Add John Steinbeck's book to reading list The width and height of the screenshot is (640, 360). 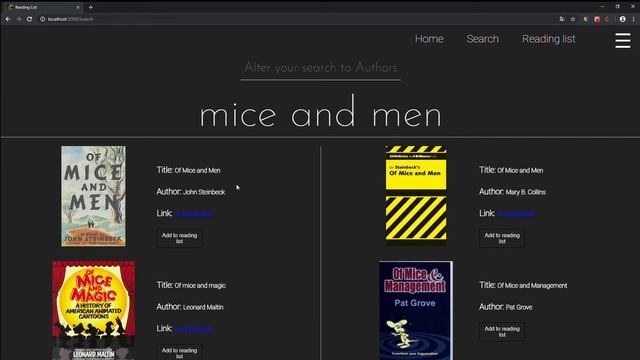[179, 238]
